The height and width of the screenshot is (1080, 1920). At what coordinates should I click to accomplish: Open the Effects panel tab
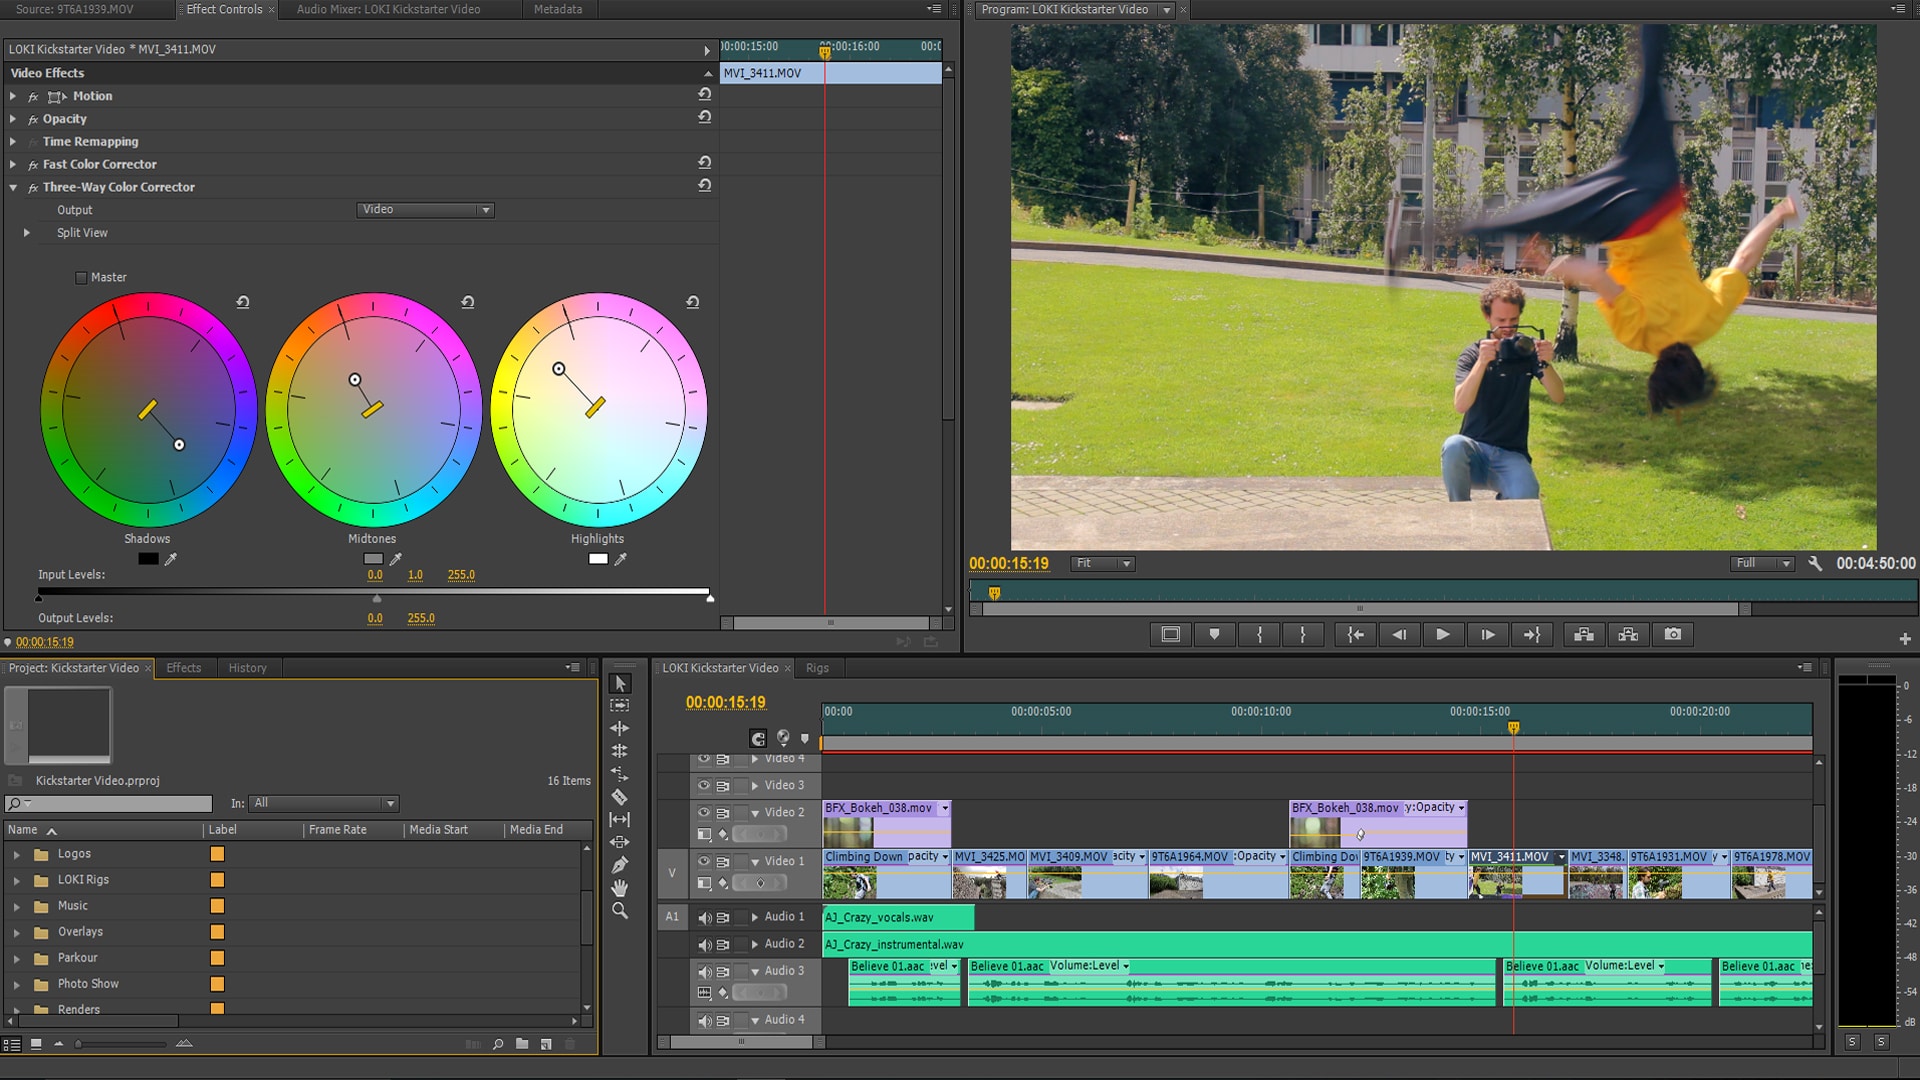(183, 668)
